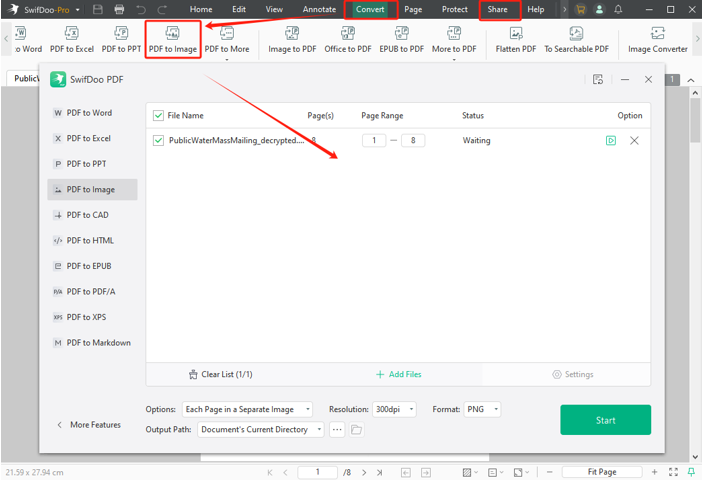The width and height of the screenshot is (702, 480).
Task: Open the user account icon
Action: [x=599, y=9]
